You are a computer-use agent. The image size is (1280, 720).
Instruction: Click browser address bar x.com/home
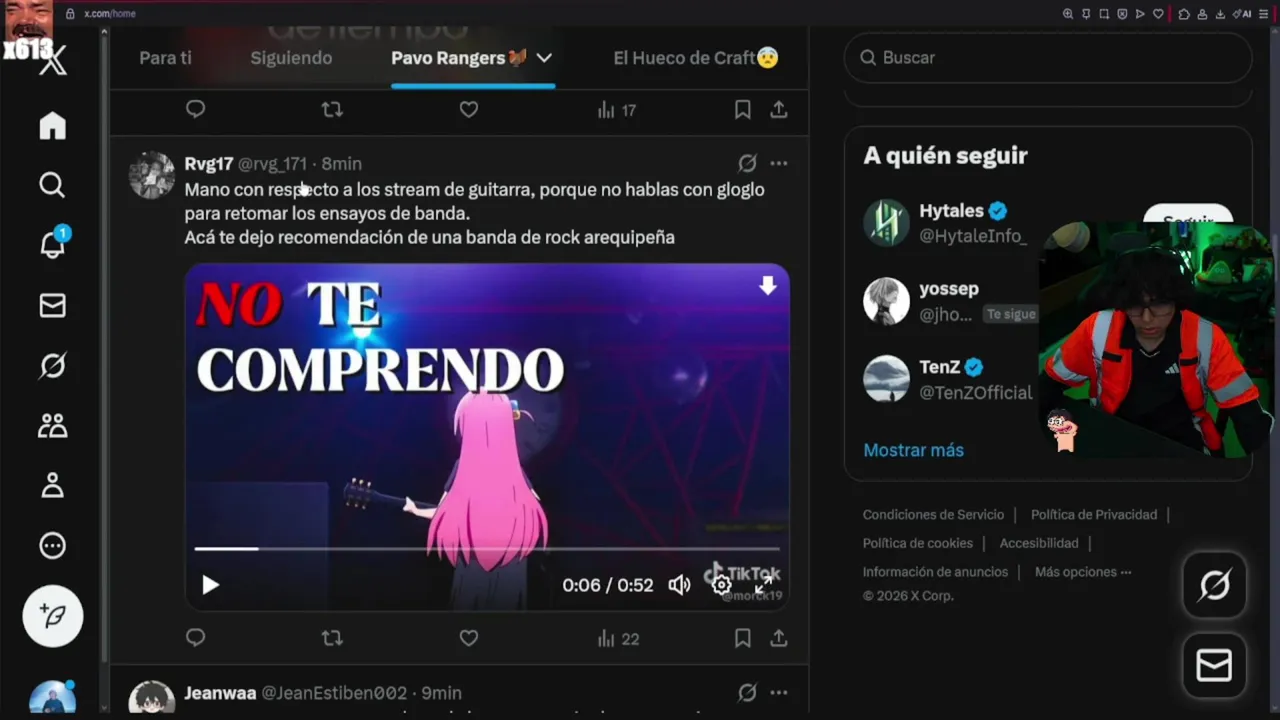110,13
